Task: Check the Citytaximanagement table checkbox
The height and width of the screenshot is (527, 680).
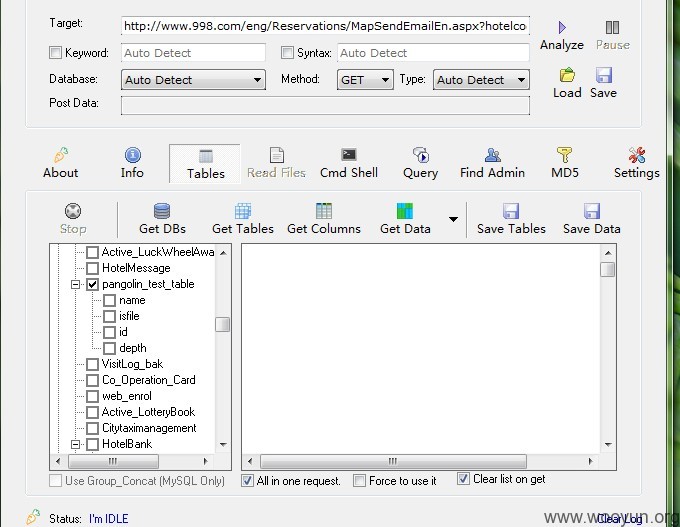Action: tap(92, 428)
